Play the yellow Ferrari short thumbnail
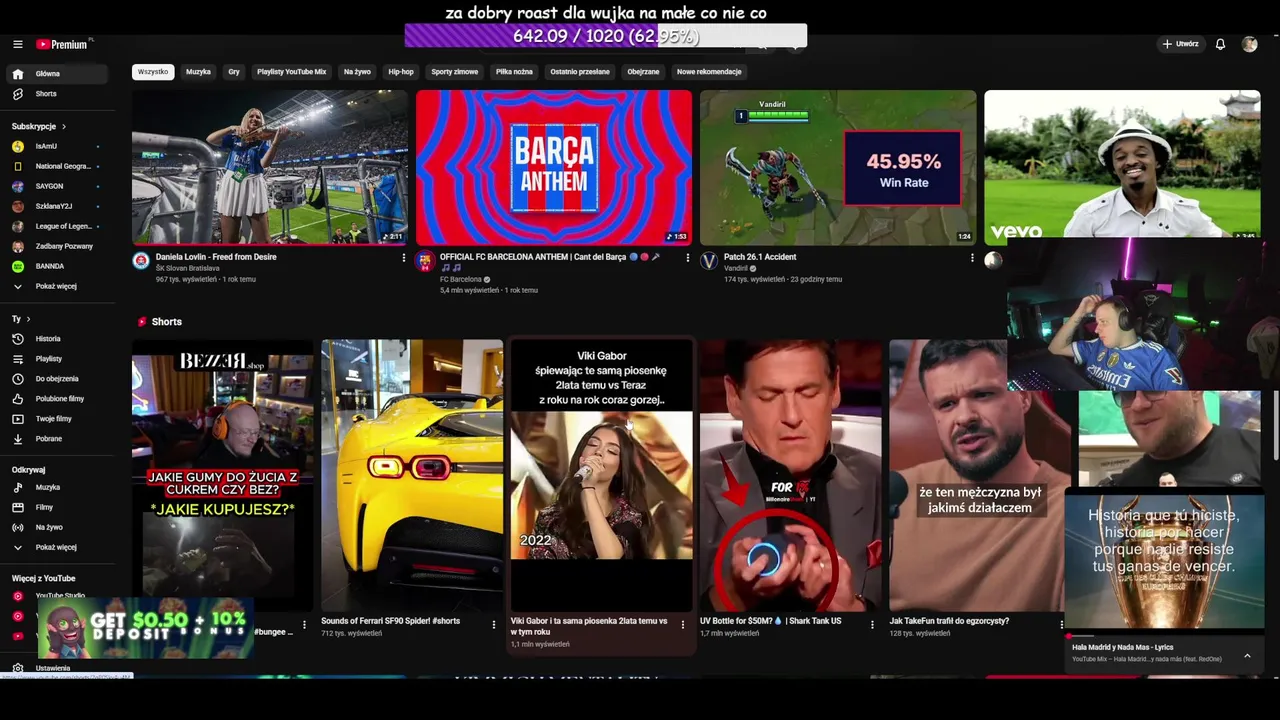The height and width of the screenshot is (720, 1280). pyautogui.click(x=412, y=475)
